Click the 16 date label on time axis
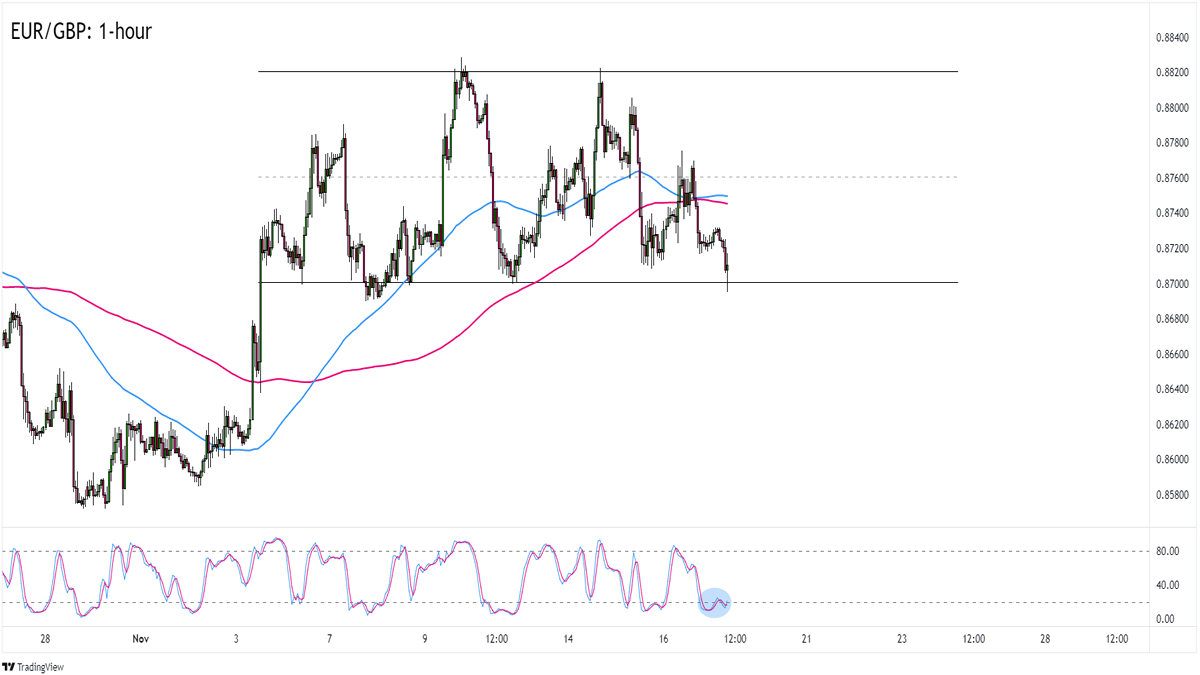The height and width of the screenshot is (675, 1200). tap(663, 639)
